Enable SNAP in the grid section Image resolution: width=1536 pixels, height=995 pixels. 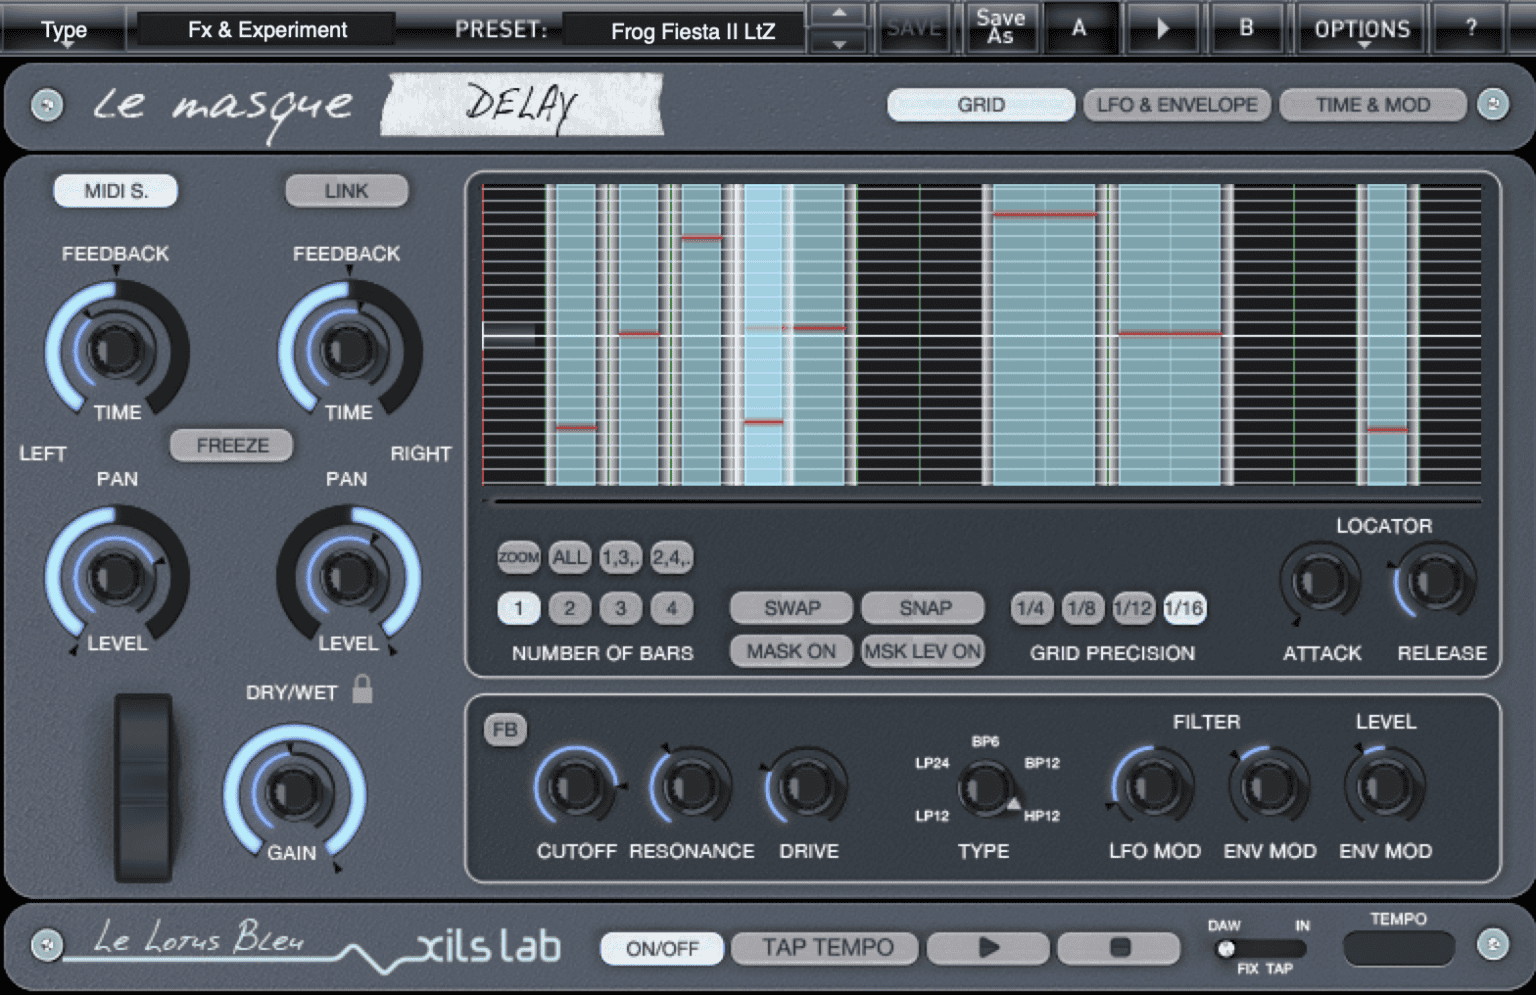[x=922, y=608]
